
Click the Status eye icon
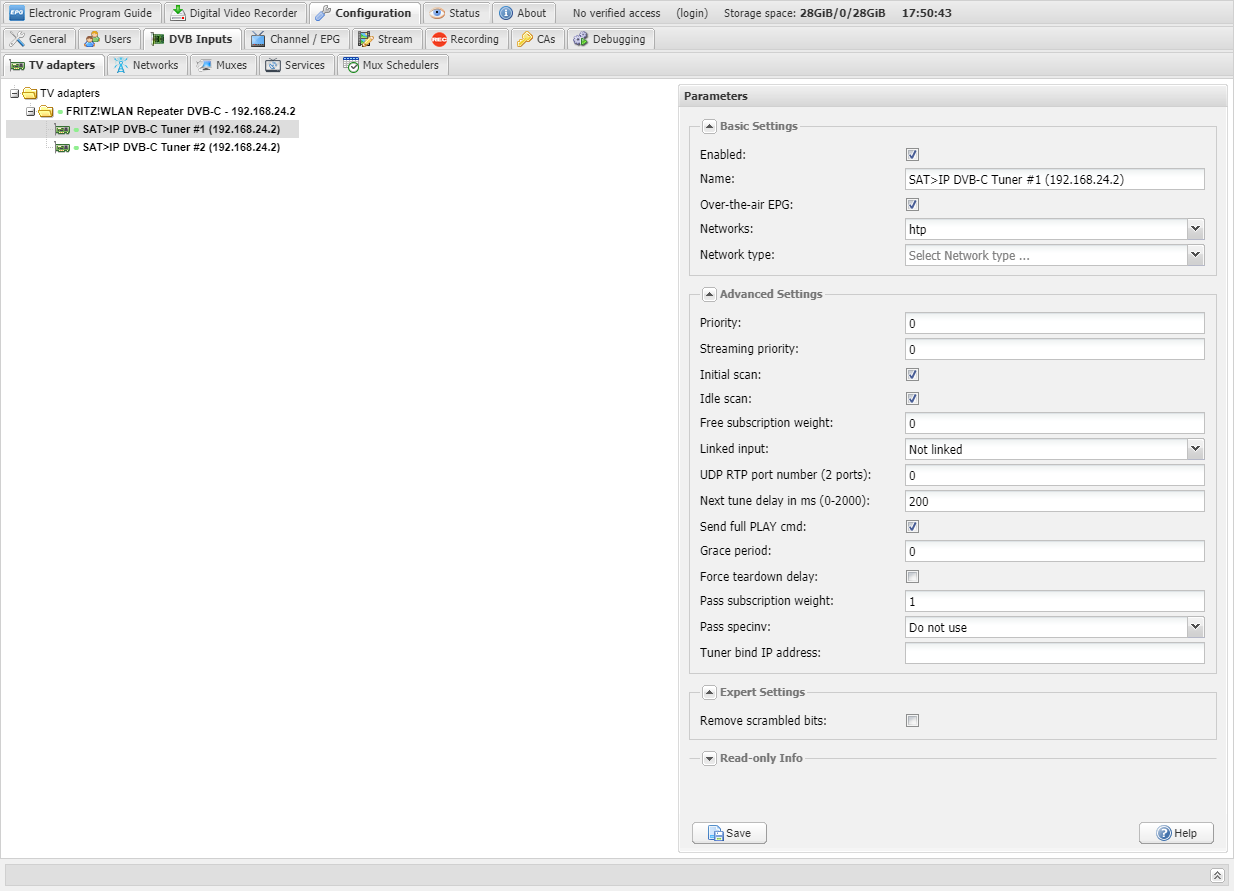pyautogui.click(x=438, y=13)
